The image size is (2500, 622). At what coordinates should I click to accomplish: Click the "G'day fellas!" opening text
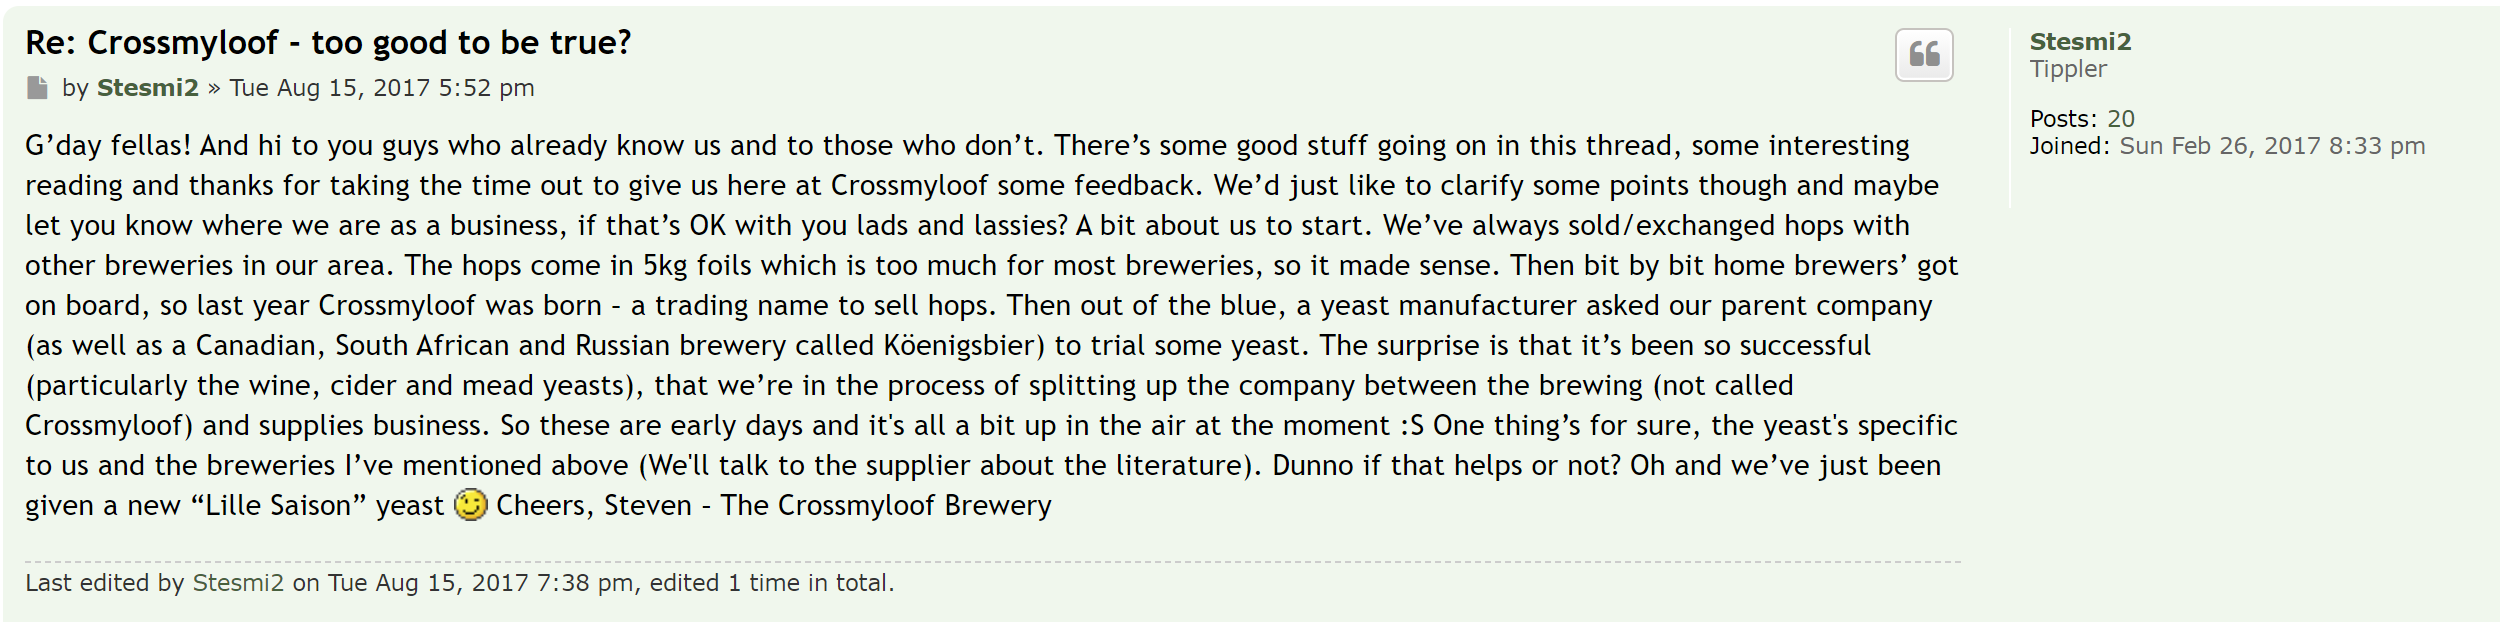pyautogui.click(x=108, y=145)
